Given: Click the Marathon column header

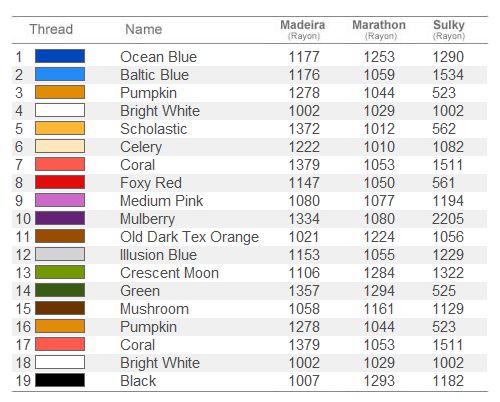Looking at the screenshot, I should [x=379, y=29].
